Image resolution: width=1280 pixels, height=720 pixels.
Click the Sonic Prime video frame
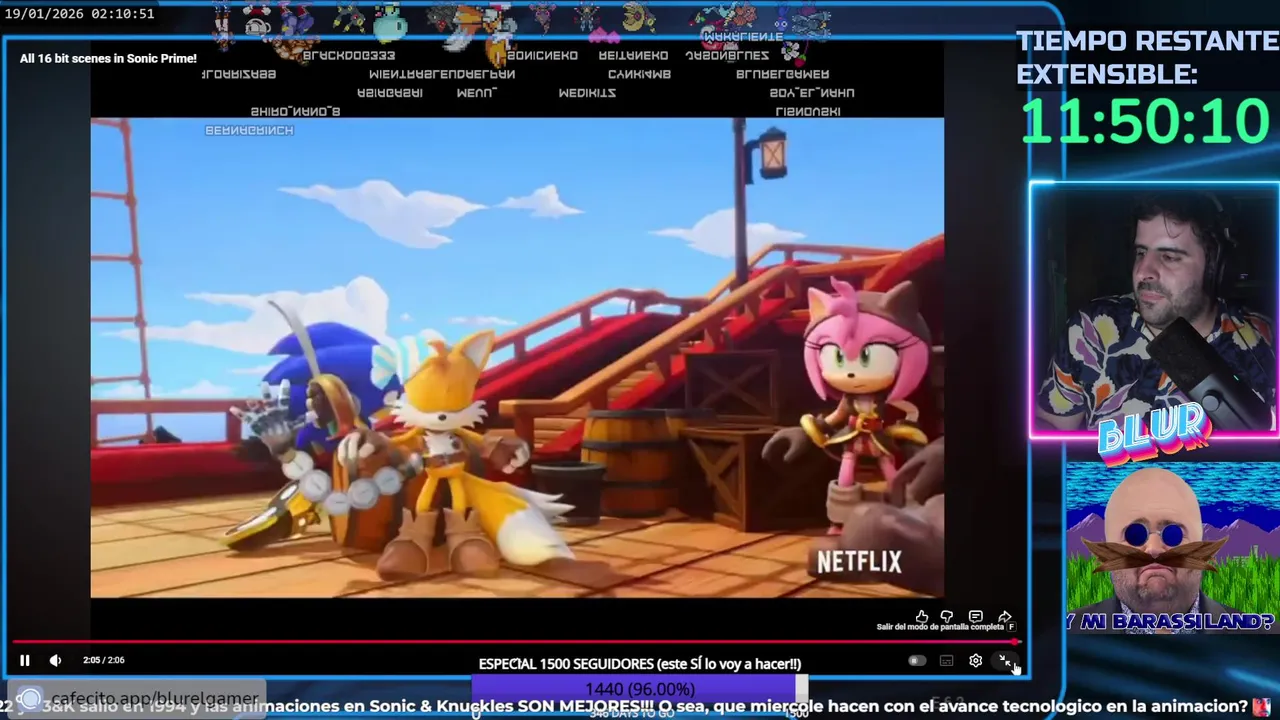pos(517,357)
